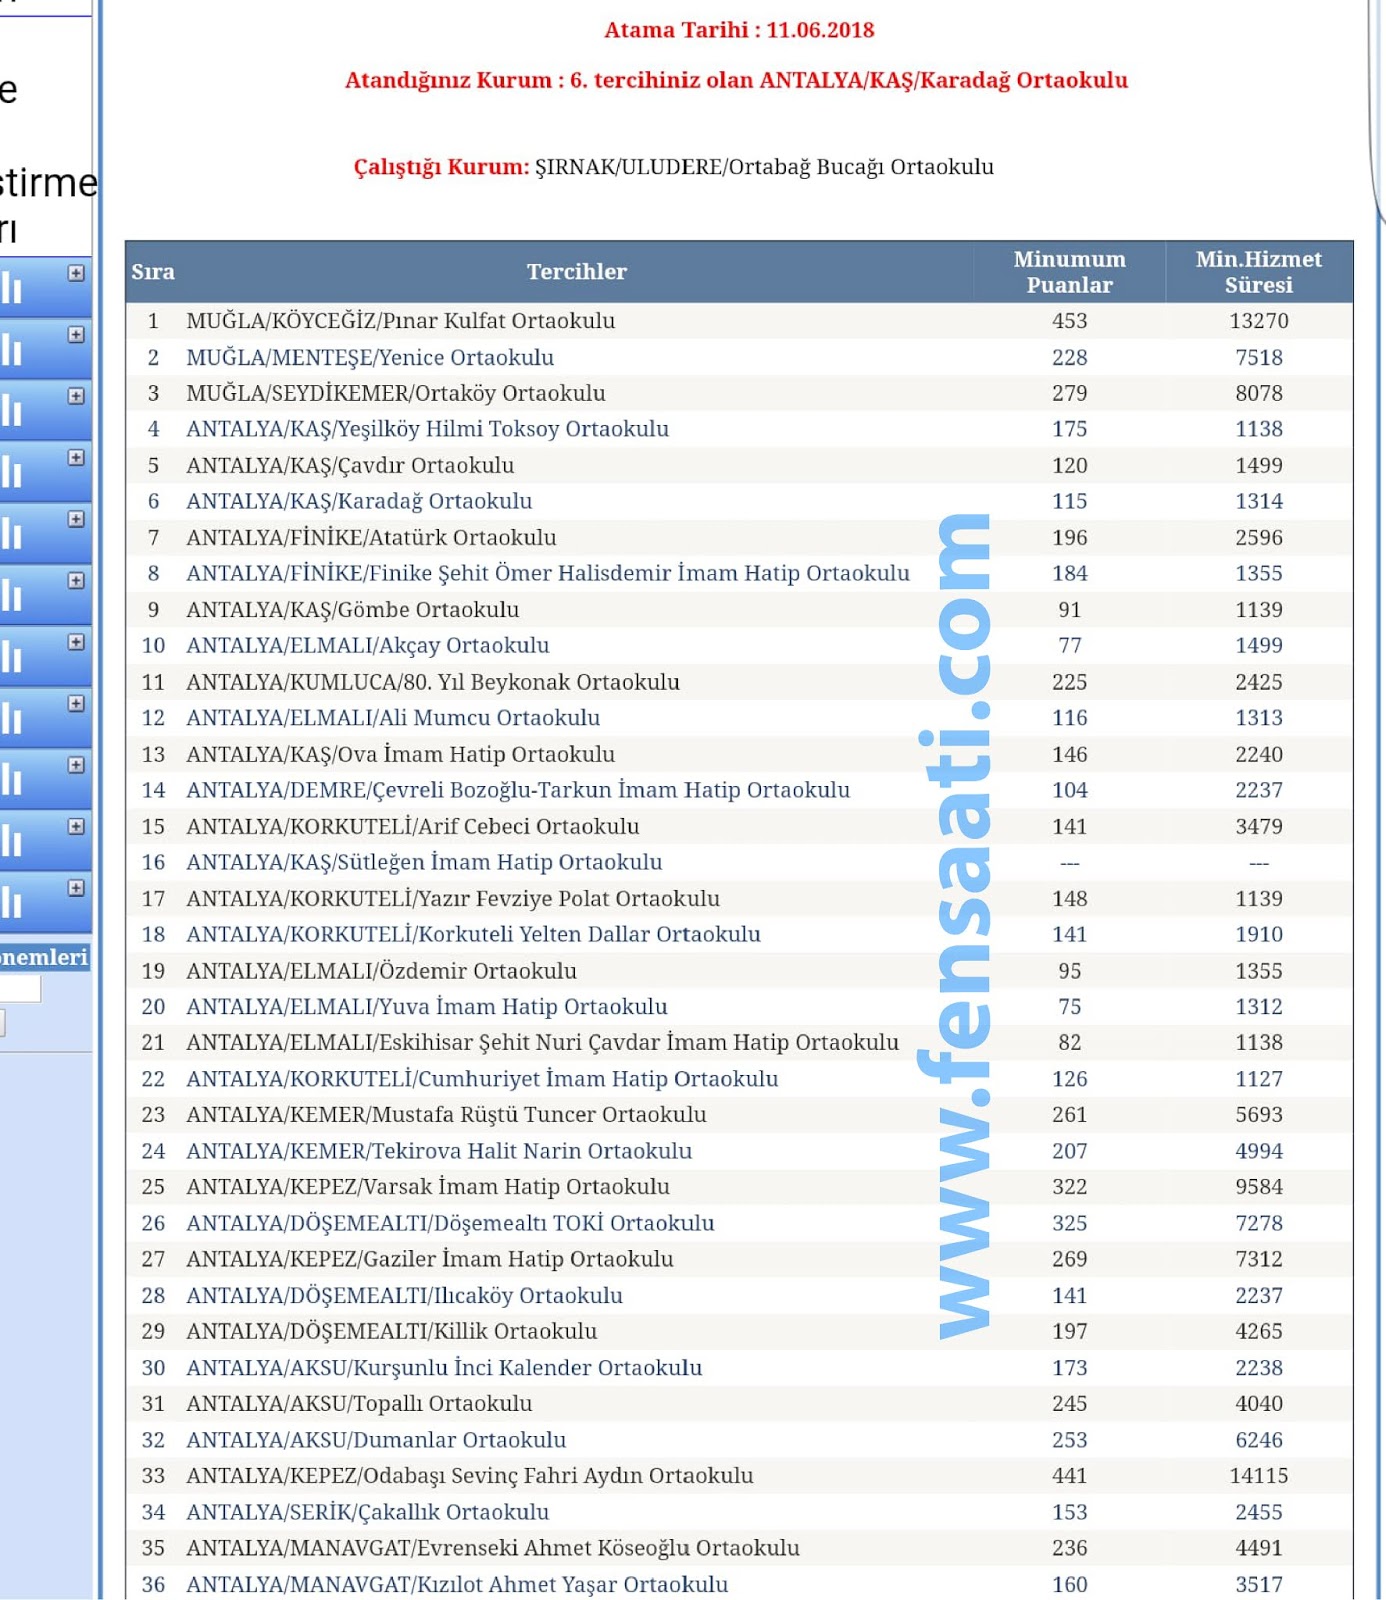This screenshot has width=1386, height=1600.
Task: Click the empty input field in left sidebar
Action: (20, 988)
